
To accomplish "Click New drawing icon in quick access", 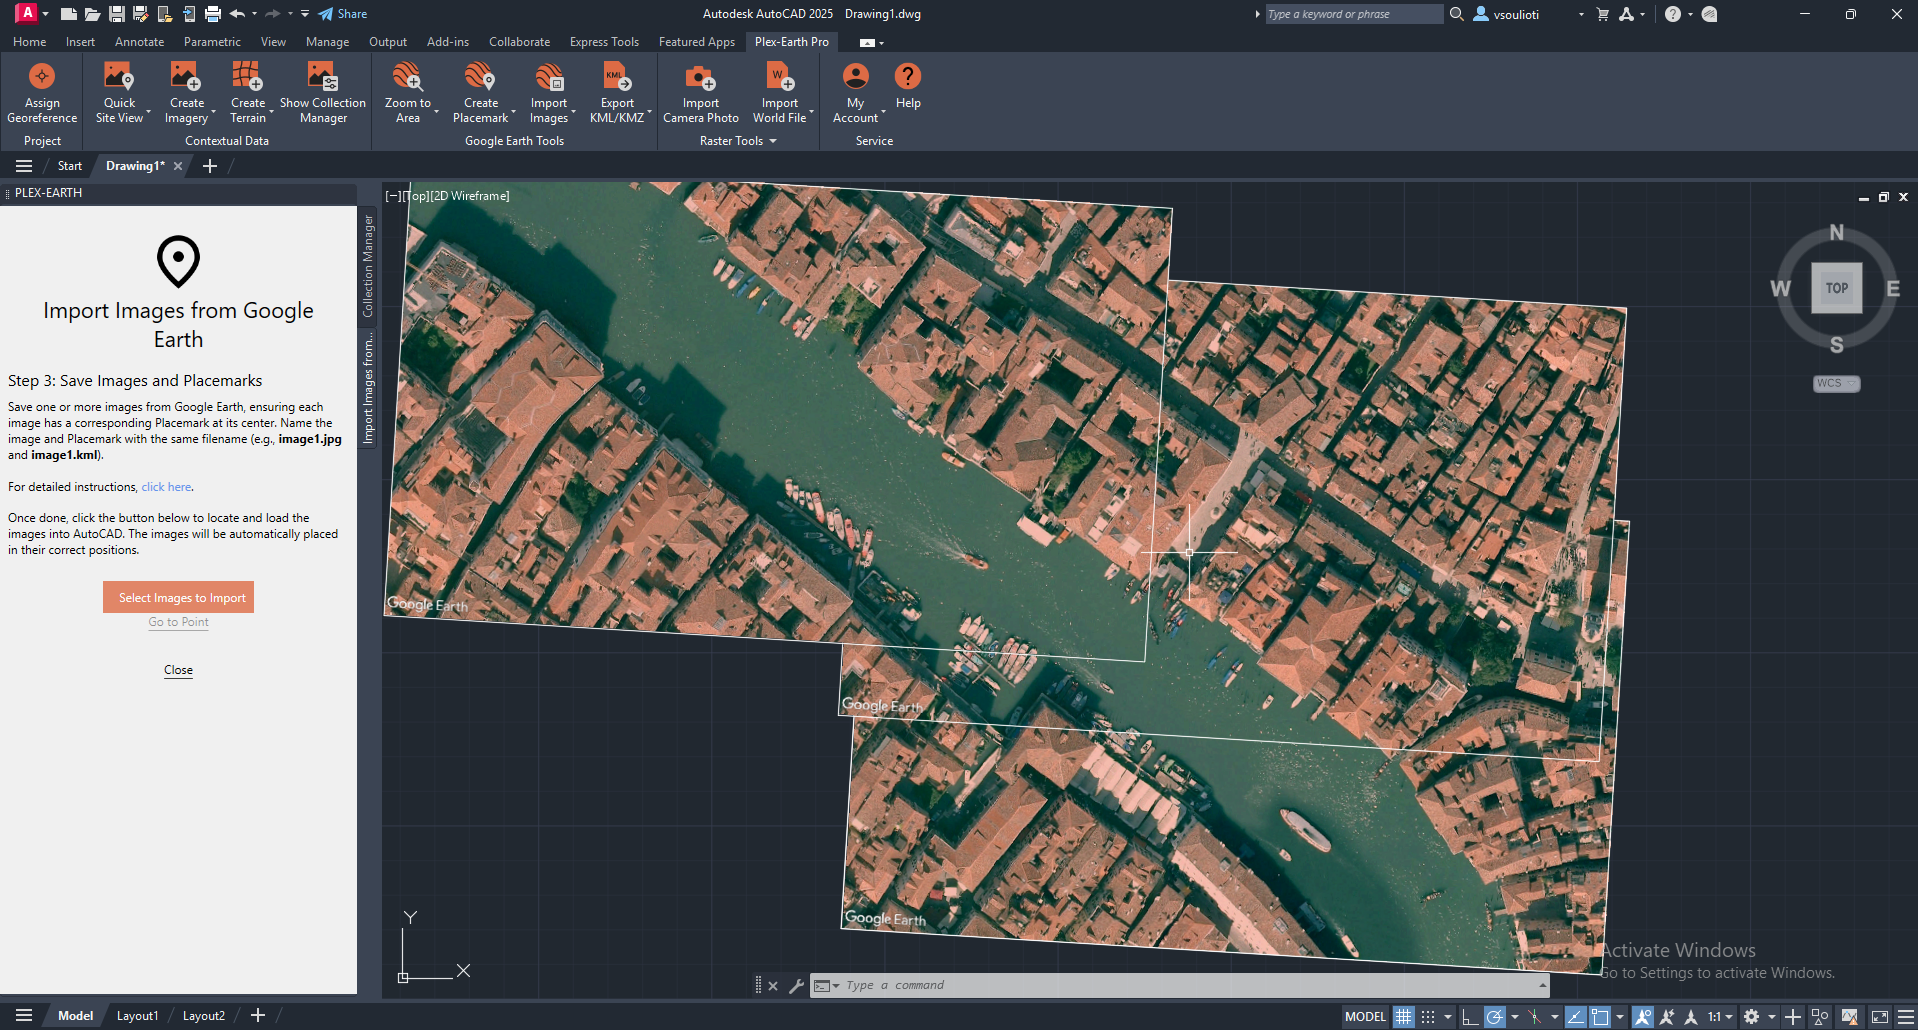I will [x=68, y=14].
